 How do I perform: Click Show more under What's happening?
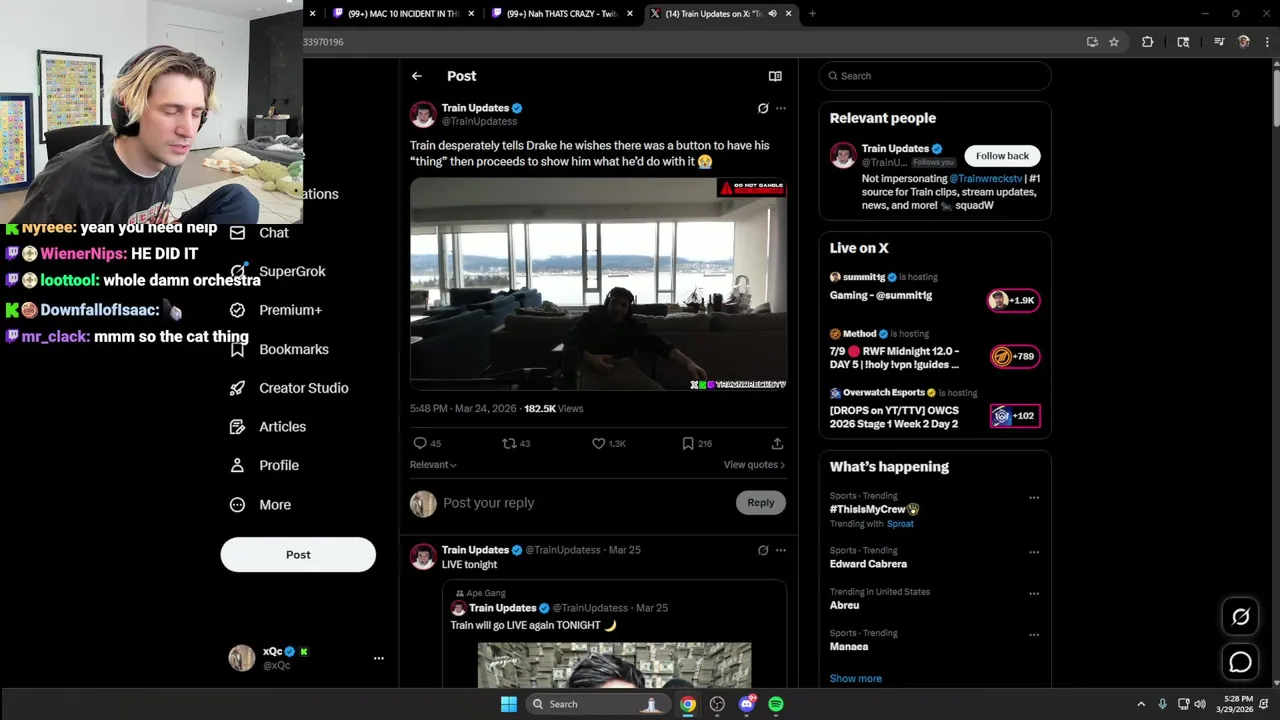tap(855, 679)
